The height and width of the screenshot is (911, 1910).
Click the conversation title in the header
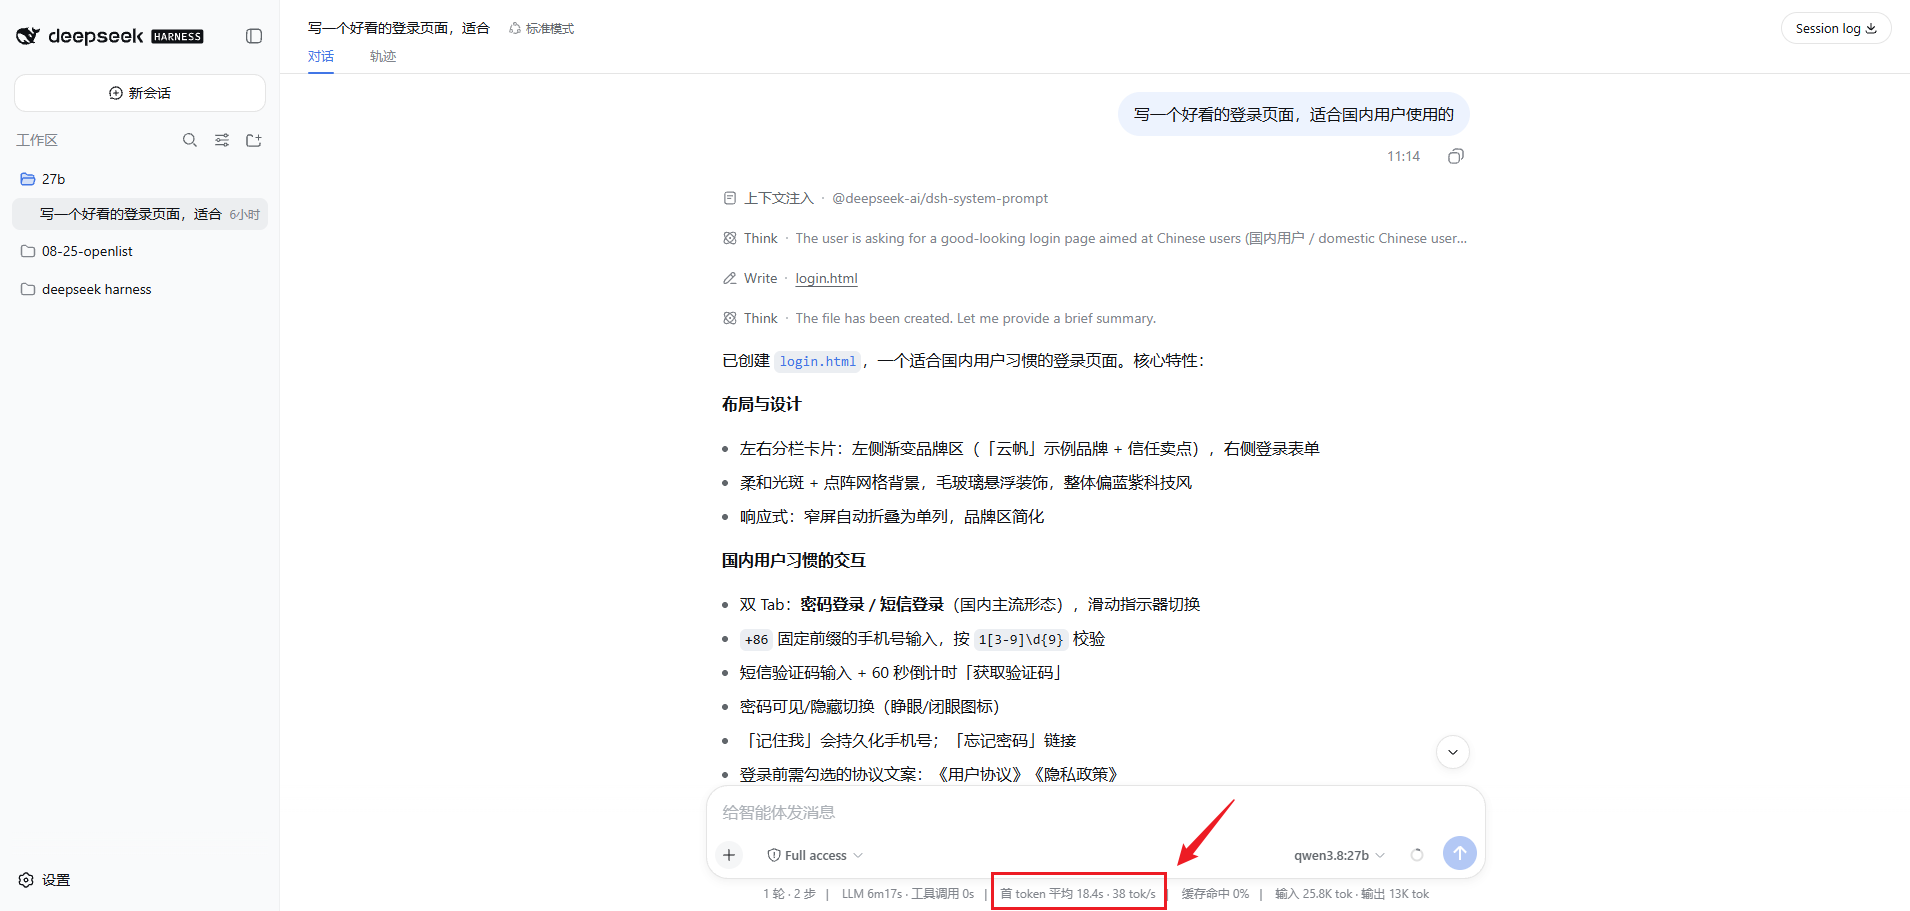point(399,28)
